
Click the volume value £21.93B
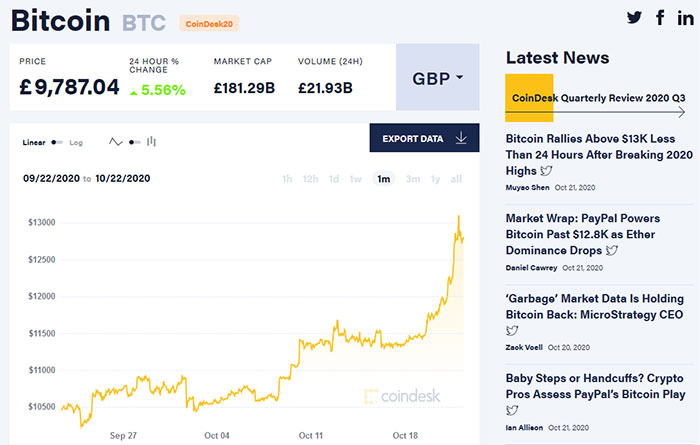(x=325, y=88)
